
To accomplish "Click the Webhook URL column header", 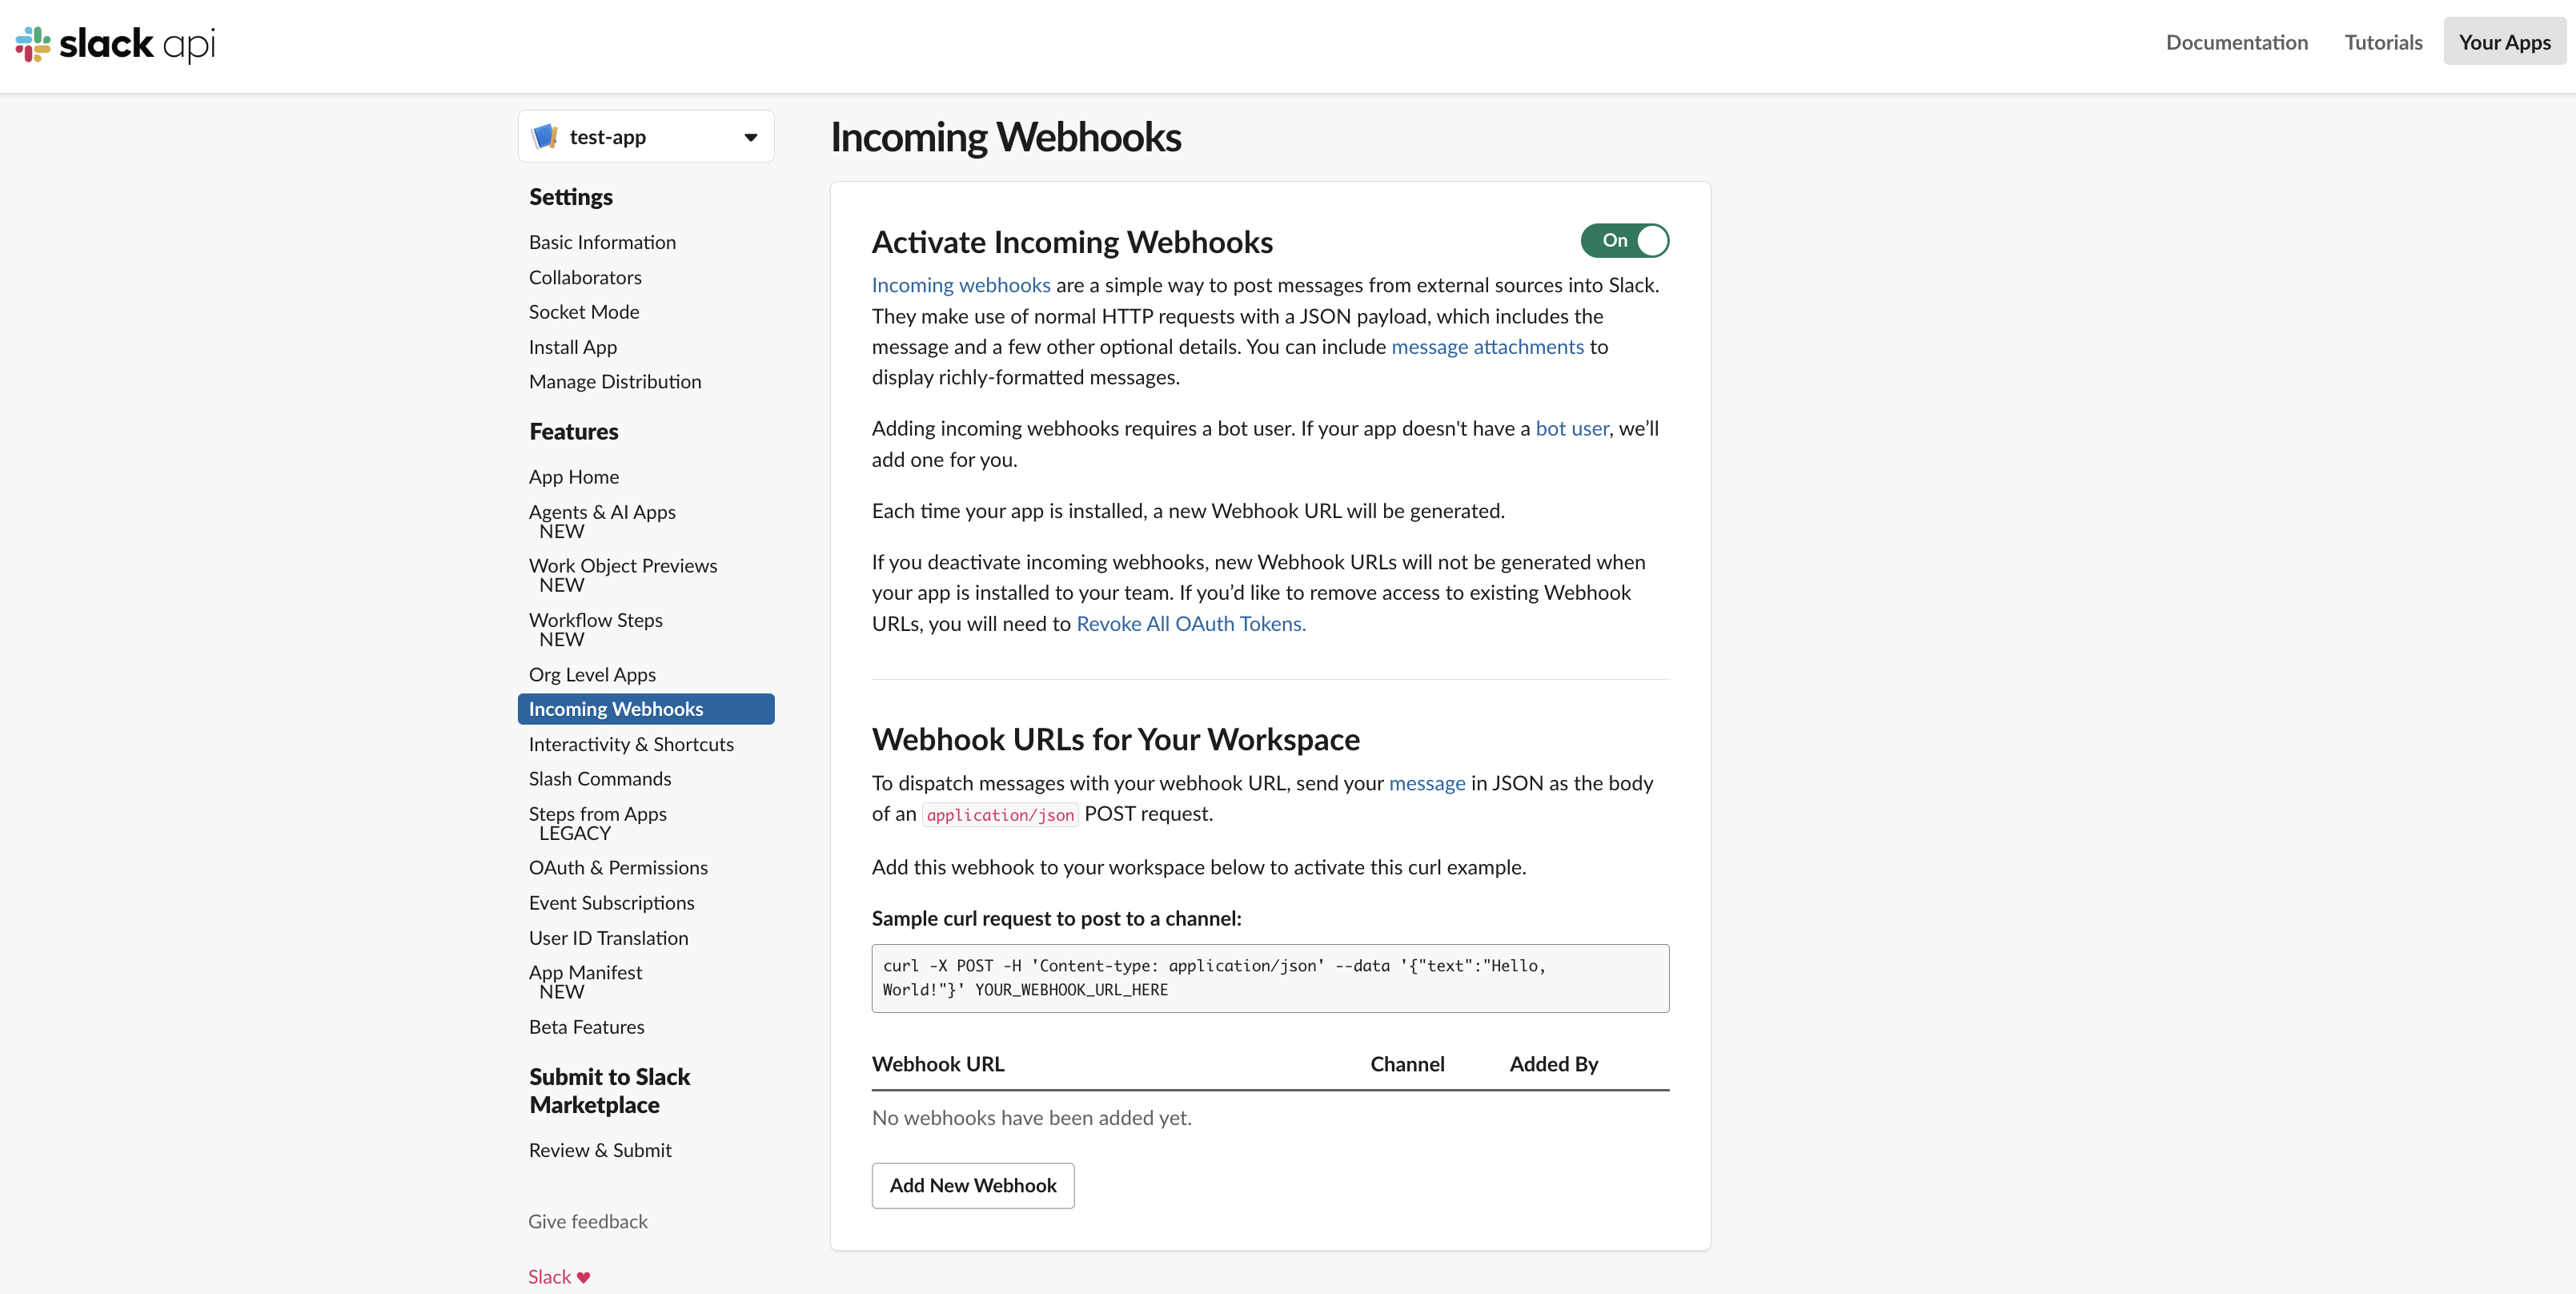I will pyautogui.click(x=937, y=1064).
